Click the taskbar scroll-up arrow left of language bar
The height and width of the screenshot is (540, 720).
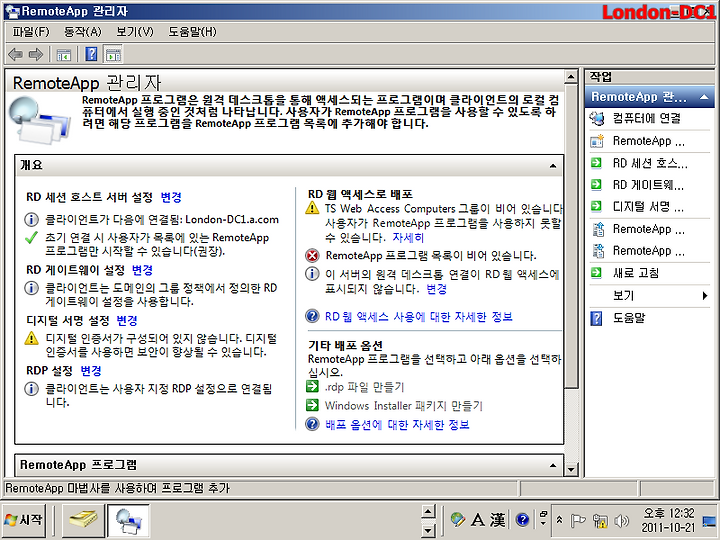tap(428, 511)
